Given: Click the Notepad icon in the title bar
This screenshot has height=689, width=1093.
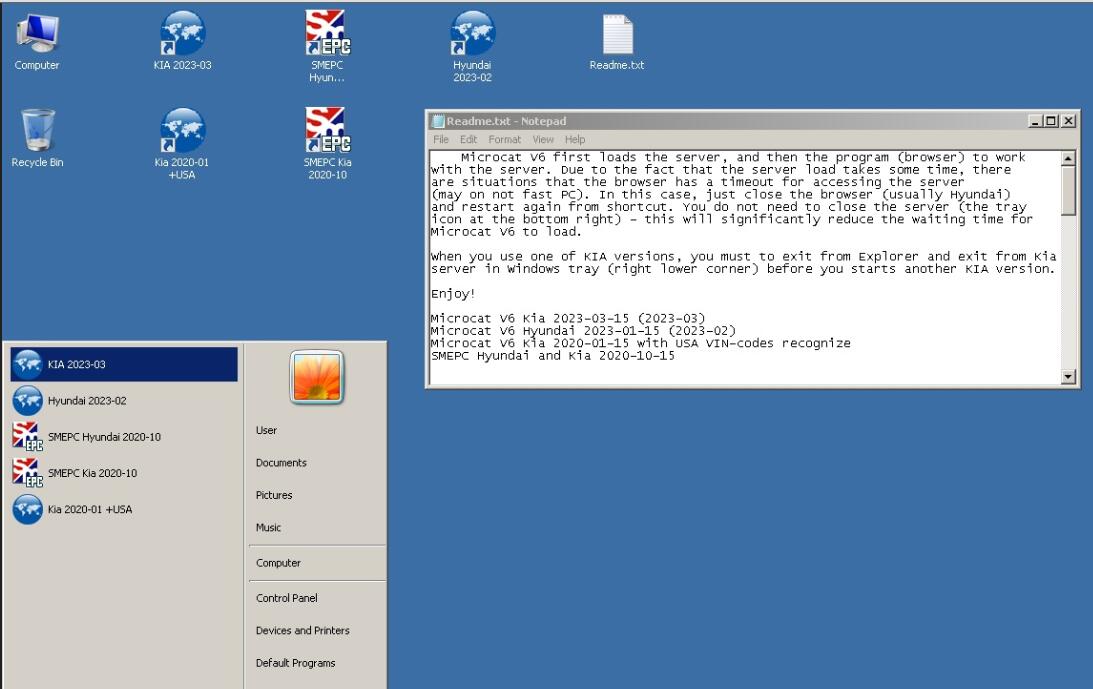Looking at the screenshot, I should click(x=438, y=121).
